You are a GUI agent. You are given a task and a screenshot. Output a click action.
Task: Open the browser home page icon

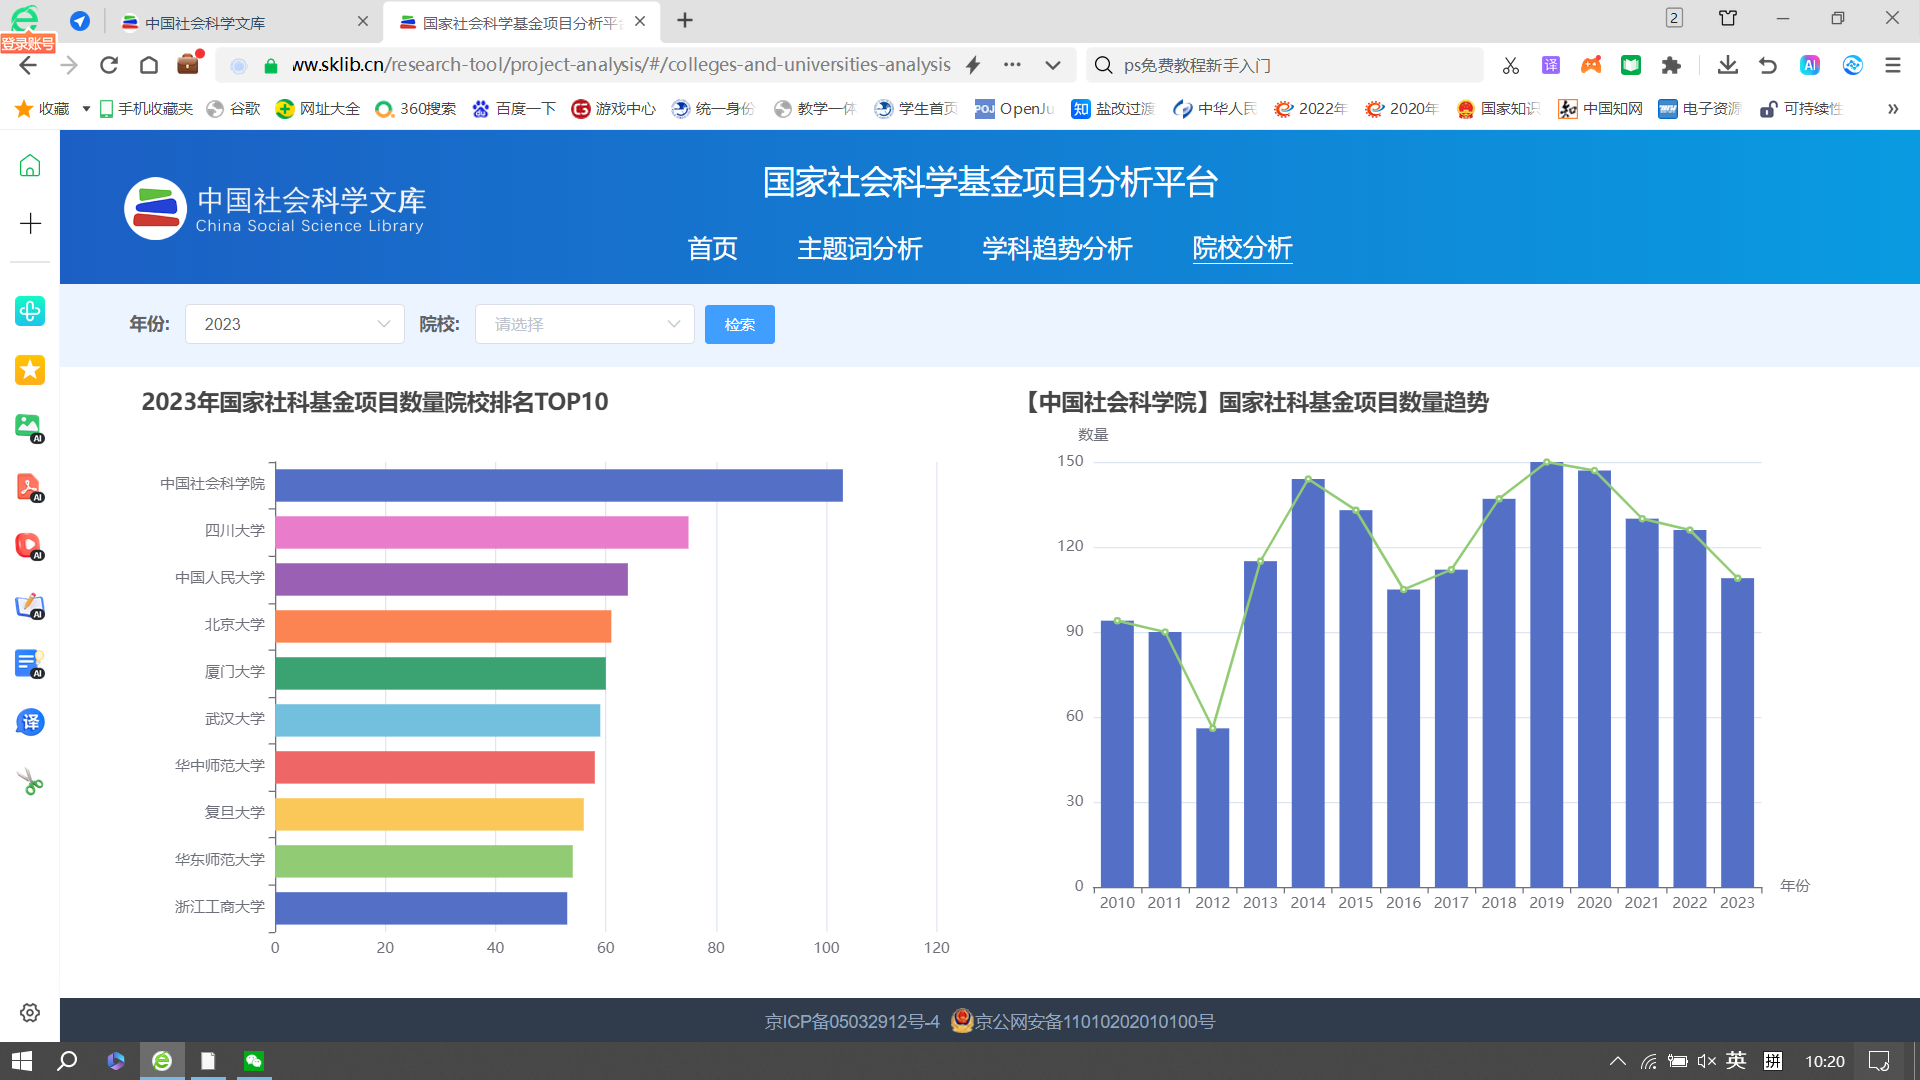tap(149, 65)
